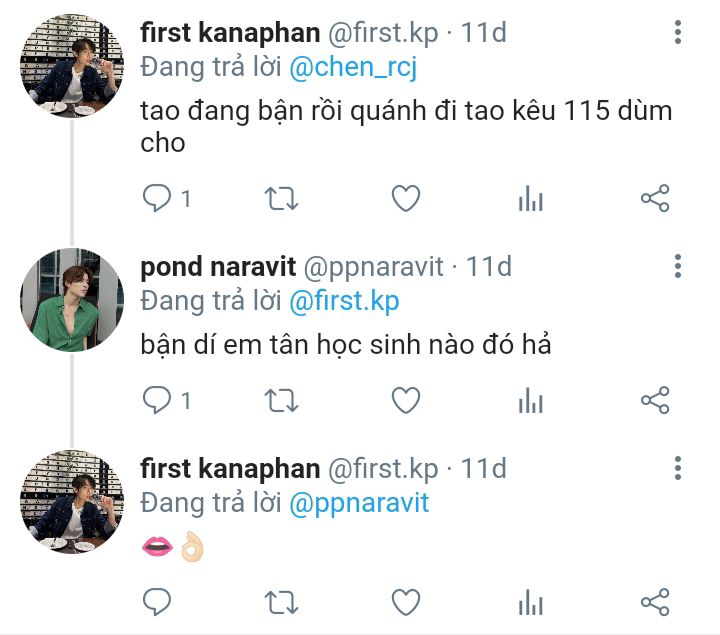Reply to pond naravit's tweet
720x635 pixels.
pos(157,401)
